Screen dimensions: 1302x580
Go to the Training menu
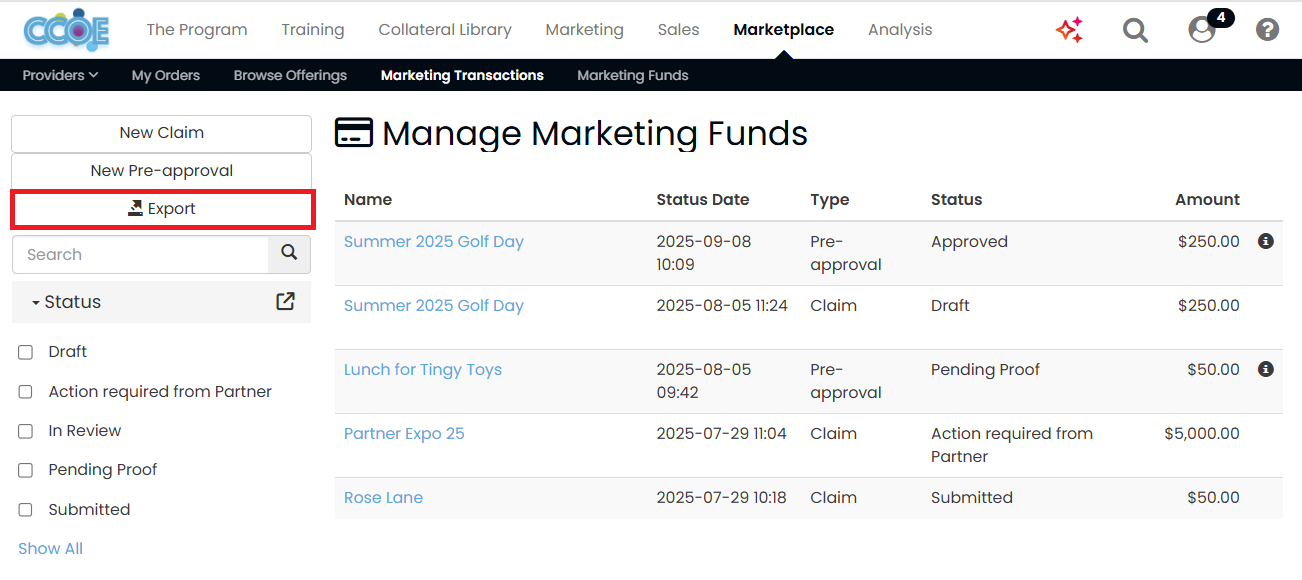[x=313, y=30]
